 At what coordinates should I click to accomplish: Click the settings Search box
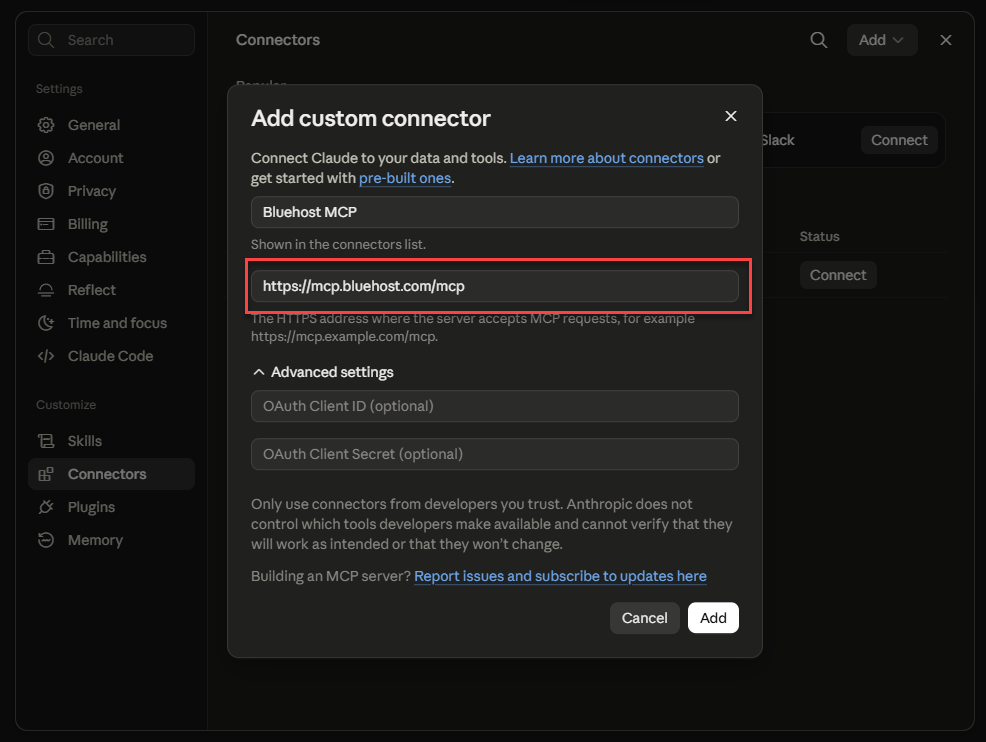[x=111, y=40]
